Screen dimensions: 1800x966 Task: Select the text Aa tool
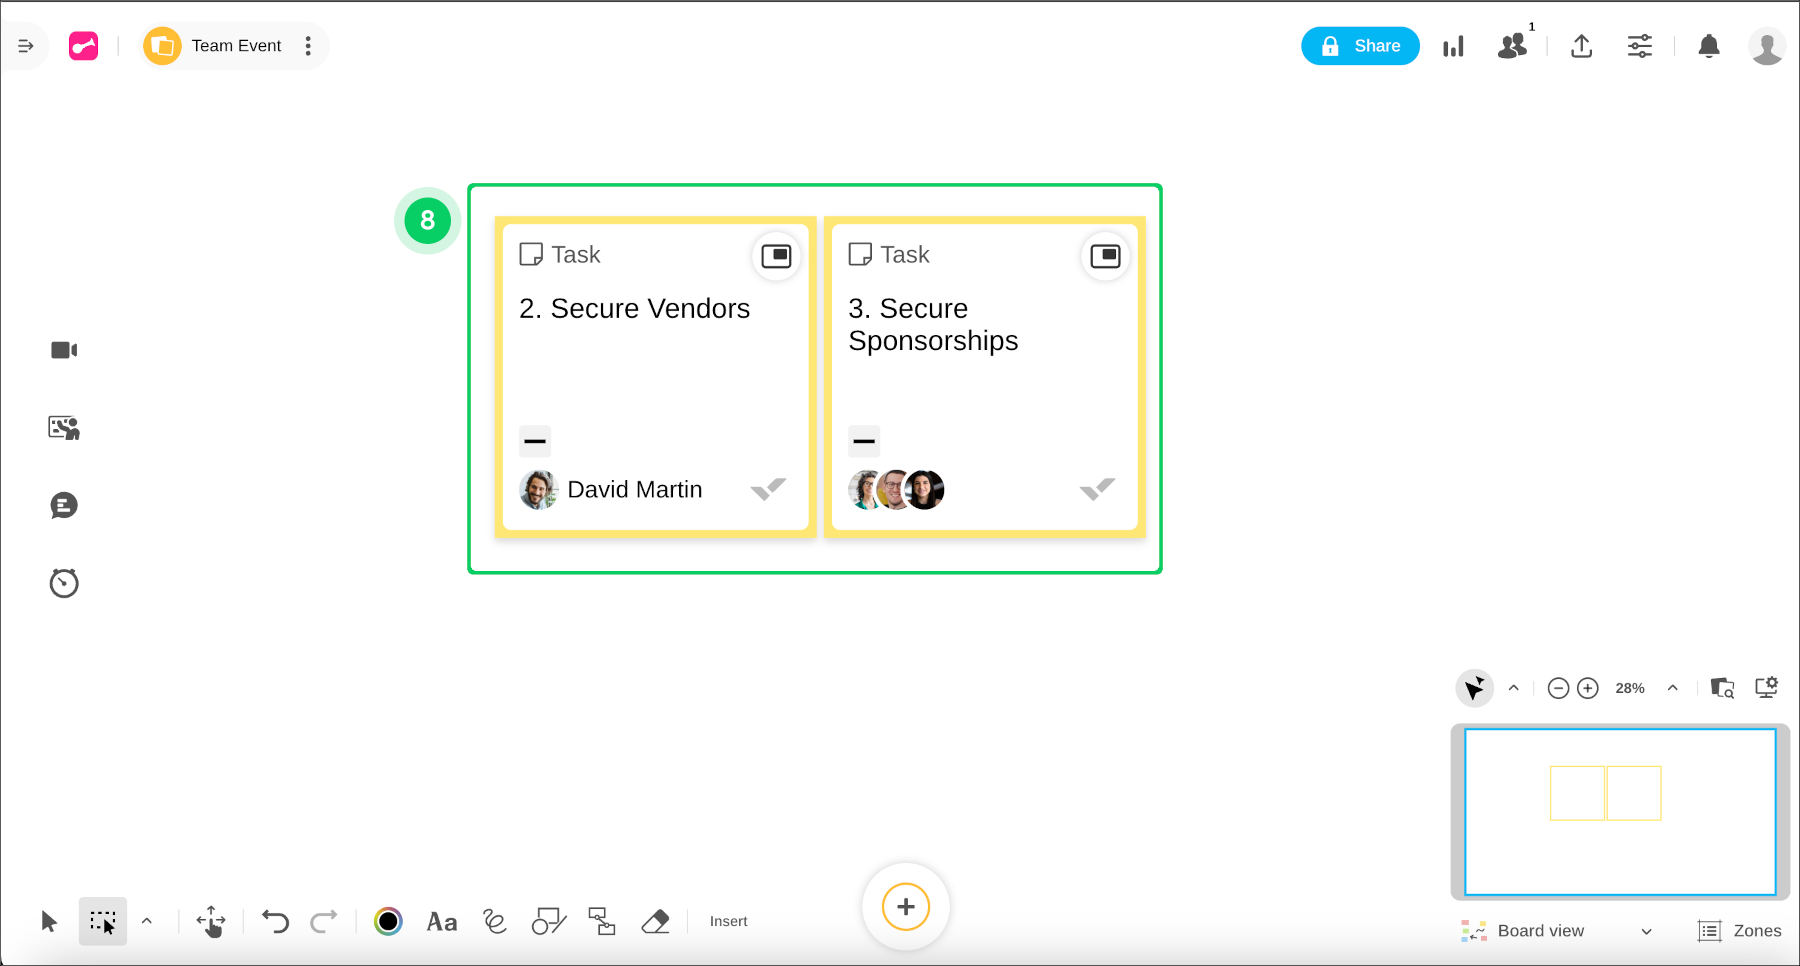(441, 921)
